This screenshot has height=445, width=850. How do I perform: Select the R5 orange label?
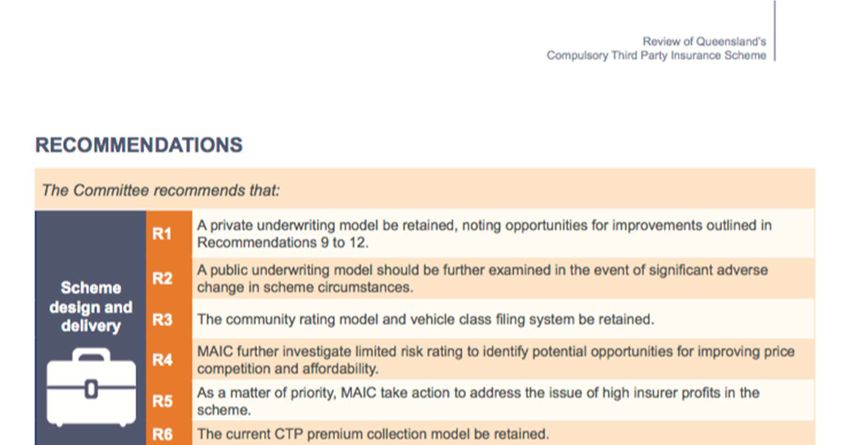162,401
